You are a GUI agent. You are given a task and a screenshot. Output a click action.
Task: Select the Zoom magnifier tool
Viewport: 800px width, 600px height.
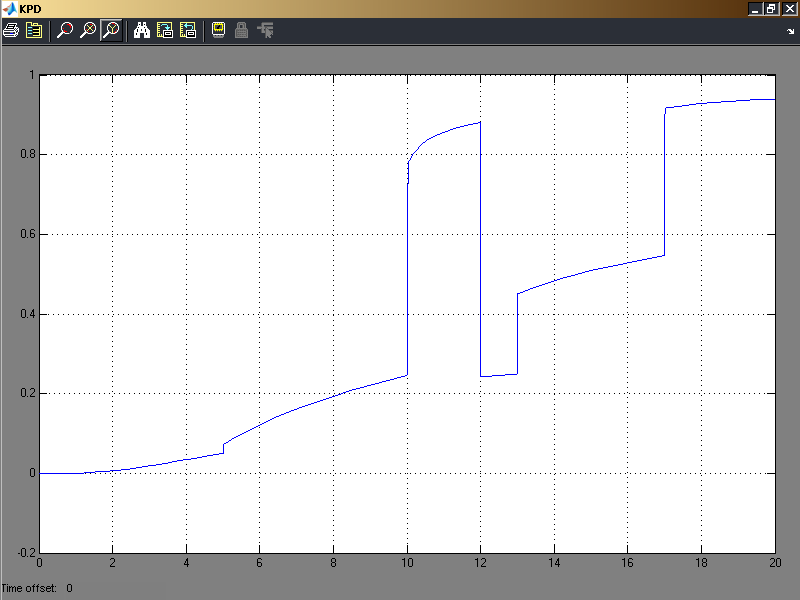point(65,30)
